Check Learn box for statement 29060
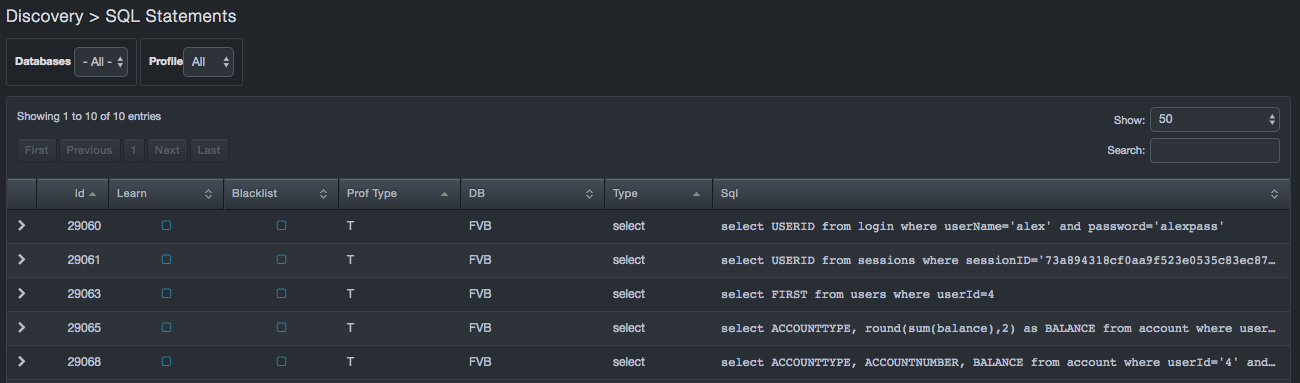 click(x=166, y=226)
